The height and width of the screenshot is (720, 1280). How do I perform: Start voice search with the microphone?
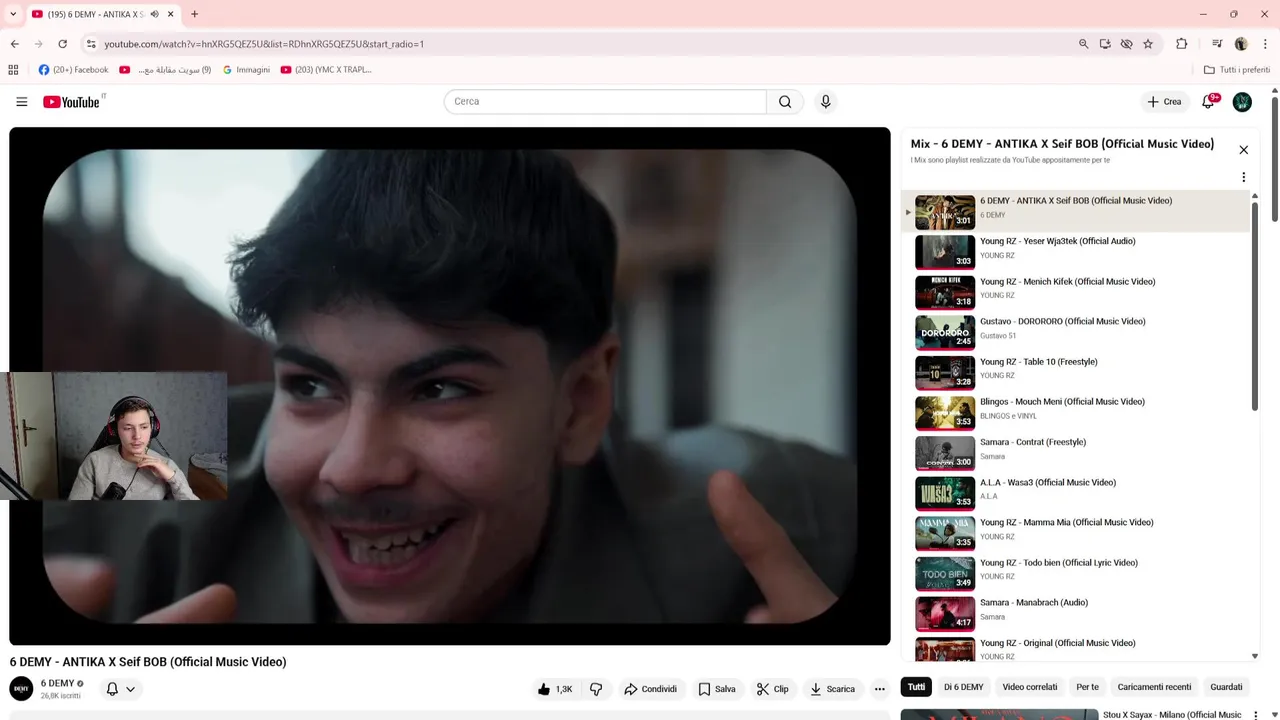[825, 101]
